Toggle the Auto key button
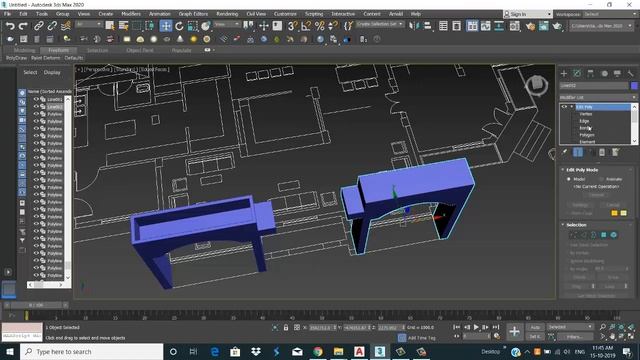The image size is (640, 360). point(535,327)
